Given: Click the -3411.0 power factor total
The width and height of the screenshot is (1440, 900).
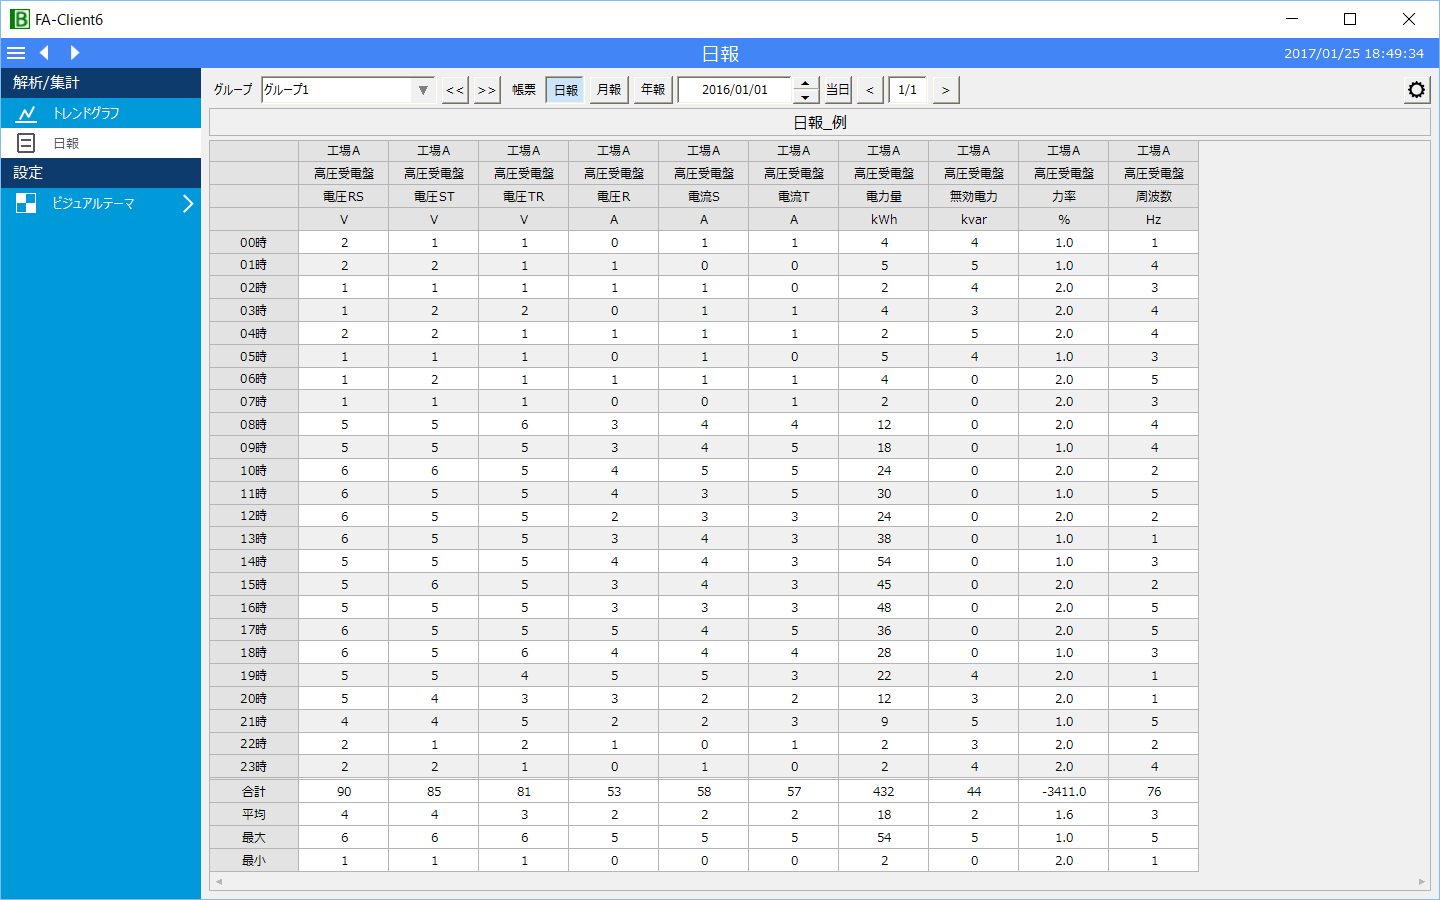Looking at the screenshot, I should [x=1064, y=791].
